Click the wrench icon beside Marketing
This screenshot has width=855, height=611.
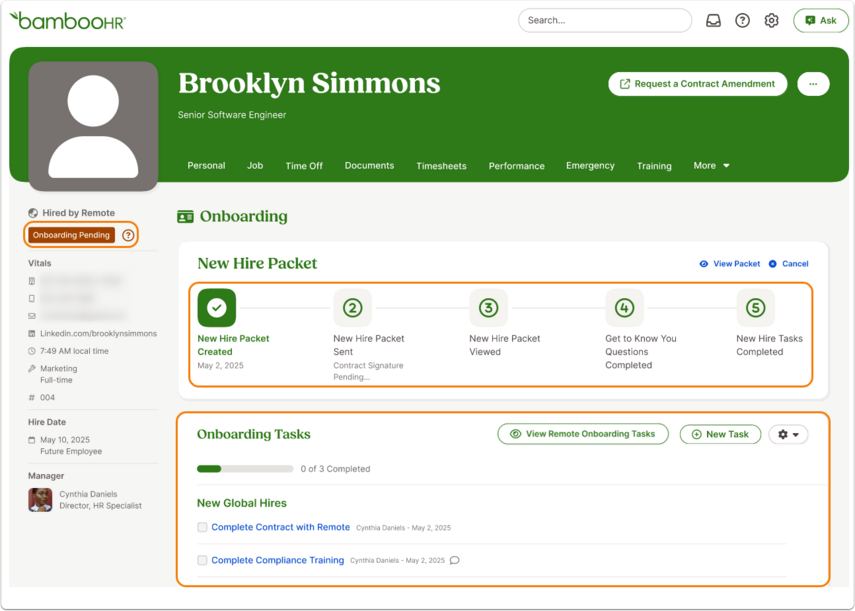[x=32, y=368]
